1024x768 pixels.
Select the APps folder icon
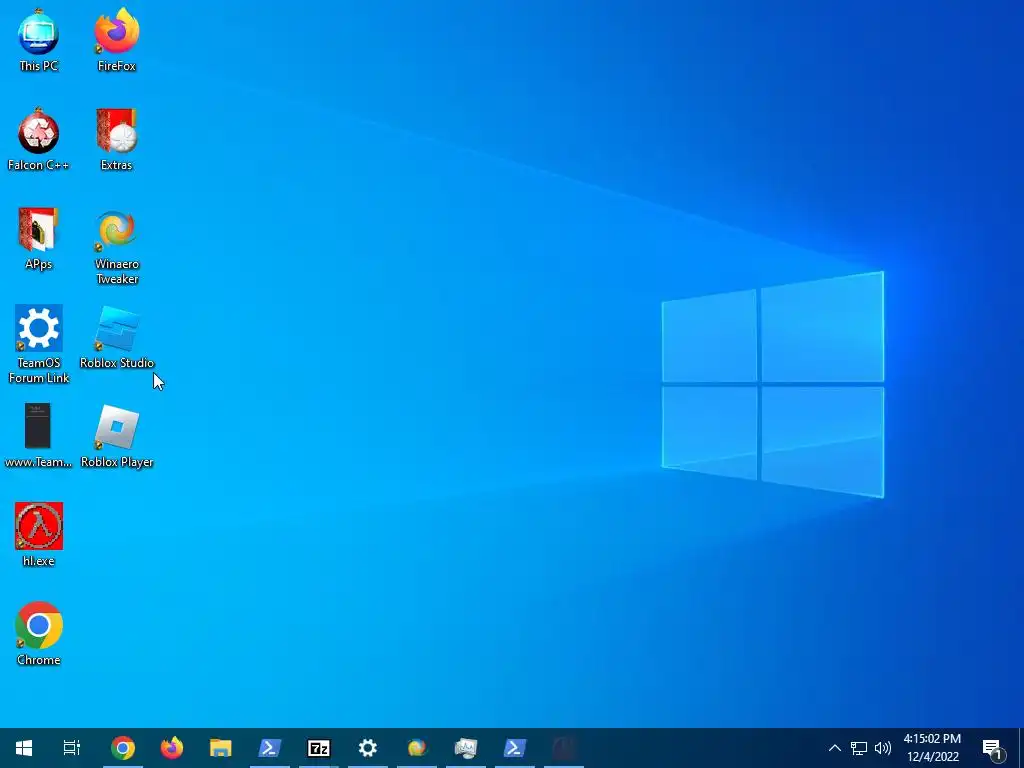pos(39,239)
